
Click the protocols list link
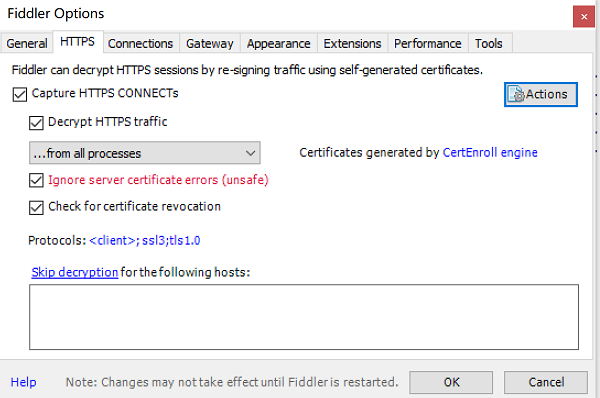coord(145,240)
